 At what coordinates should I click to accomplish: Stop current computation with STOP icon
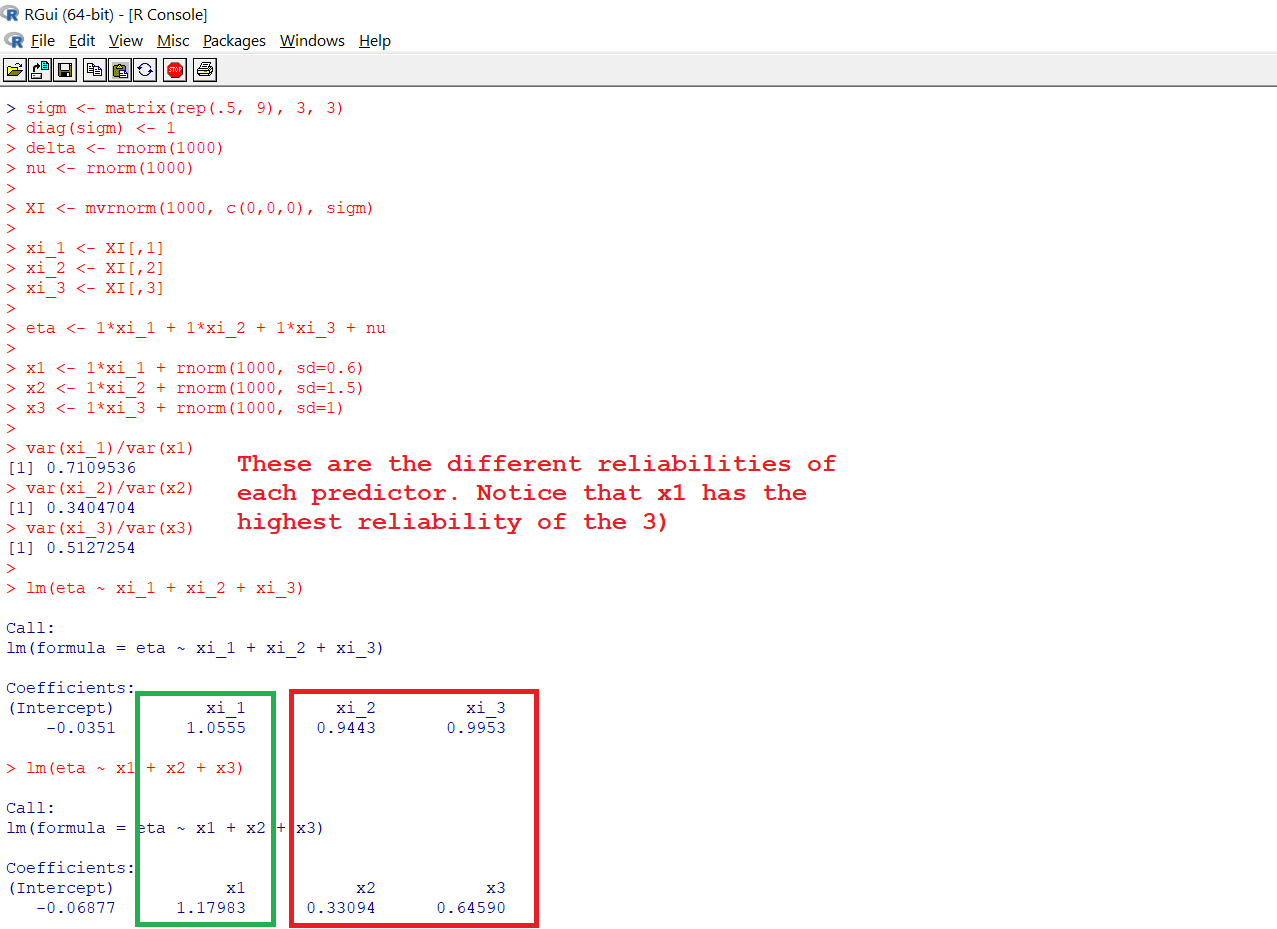click(x=175, y=70)
